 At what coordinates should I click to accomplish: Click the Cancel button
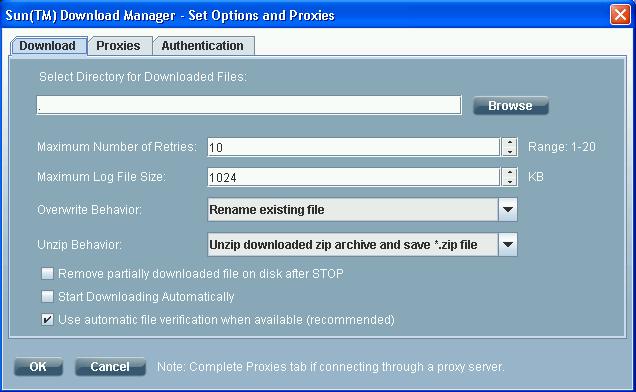click(x=110, y=367)
